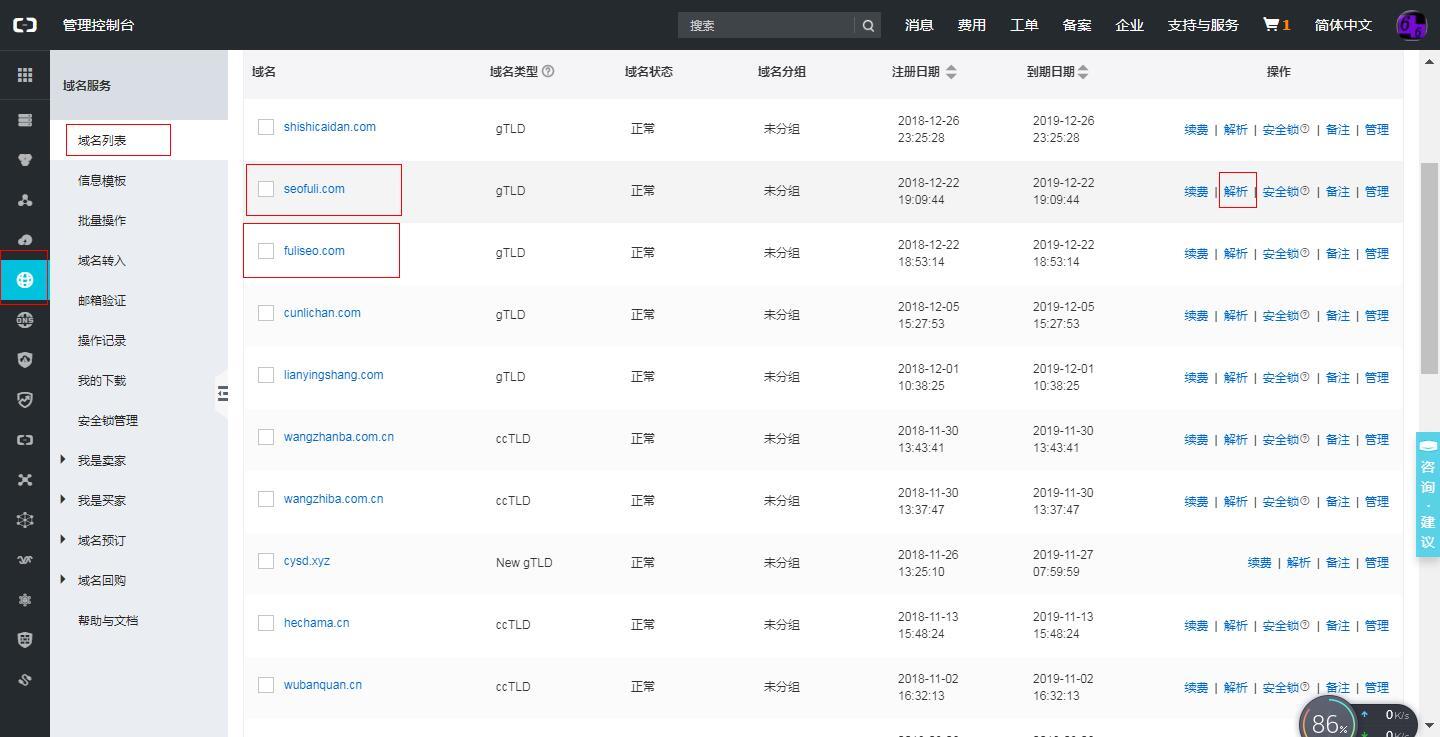Click the bracket link icon in left rail
This screenshot has width=1440, height=737.
tap(25, 440)
